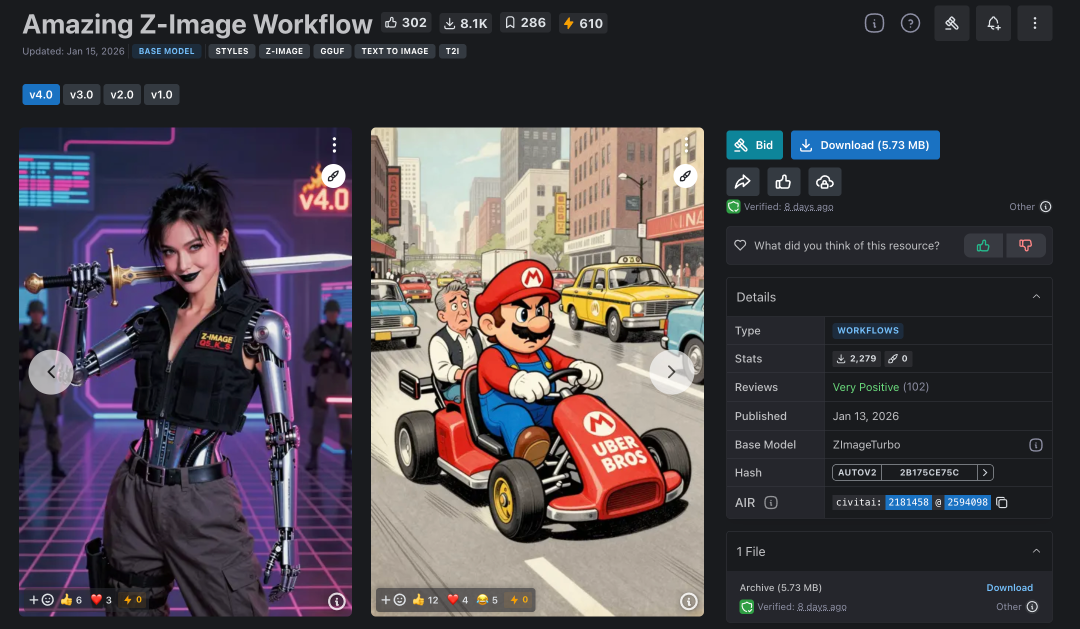Click the auction gavel icon in header
1080x629 pixels.
pyautogui.click(x=952, y=23)
